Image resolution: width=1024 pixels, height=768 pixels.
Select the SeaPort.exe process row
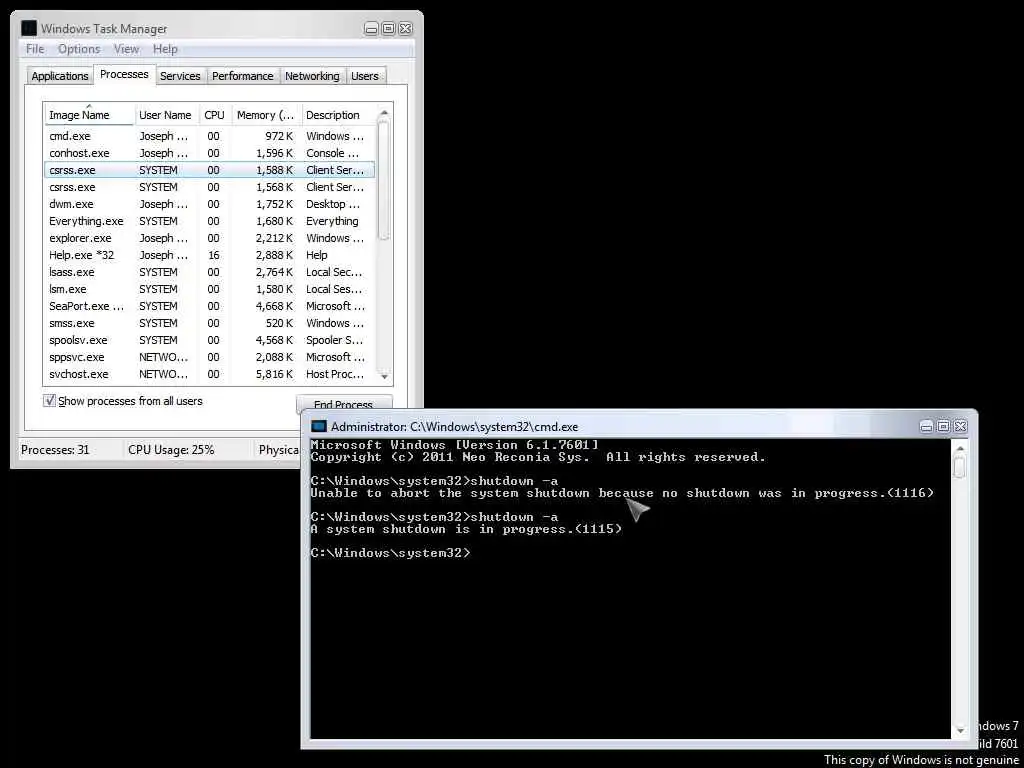click(210, 306)
